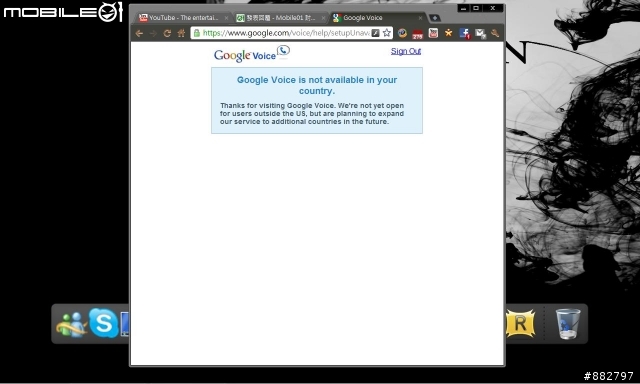640x384 pixels.
Task: Minimize the Chrome window
Action: [x=463, y=8]
